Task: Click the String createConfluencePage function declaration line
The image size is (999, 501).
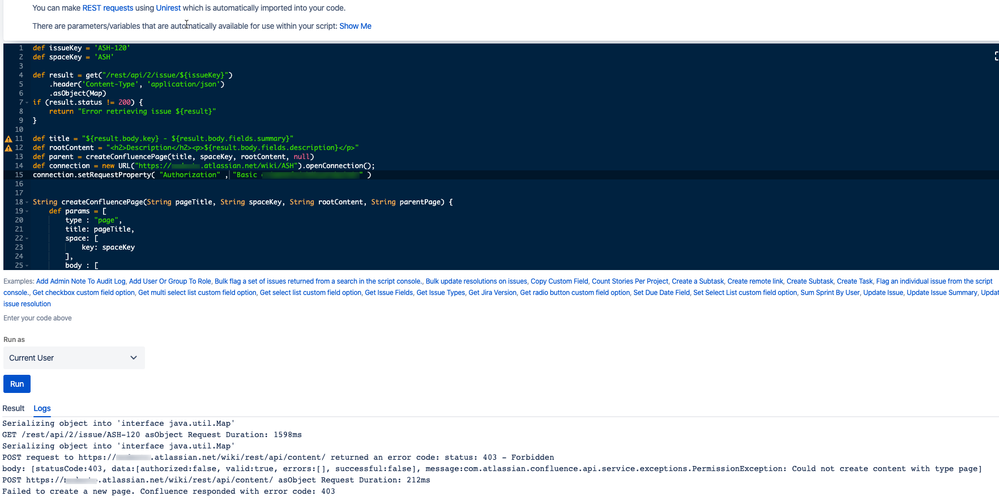Action: point(242,202)
